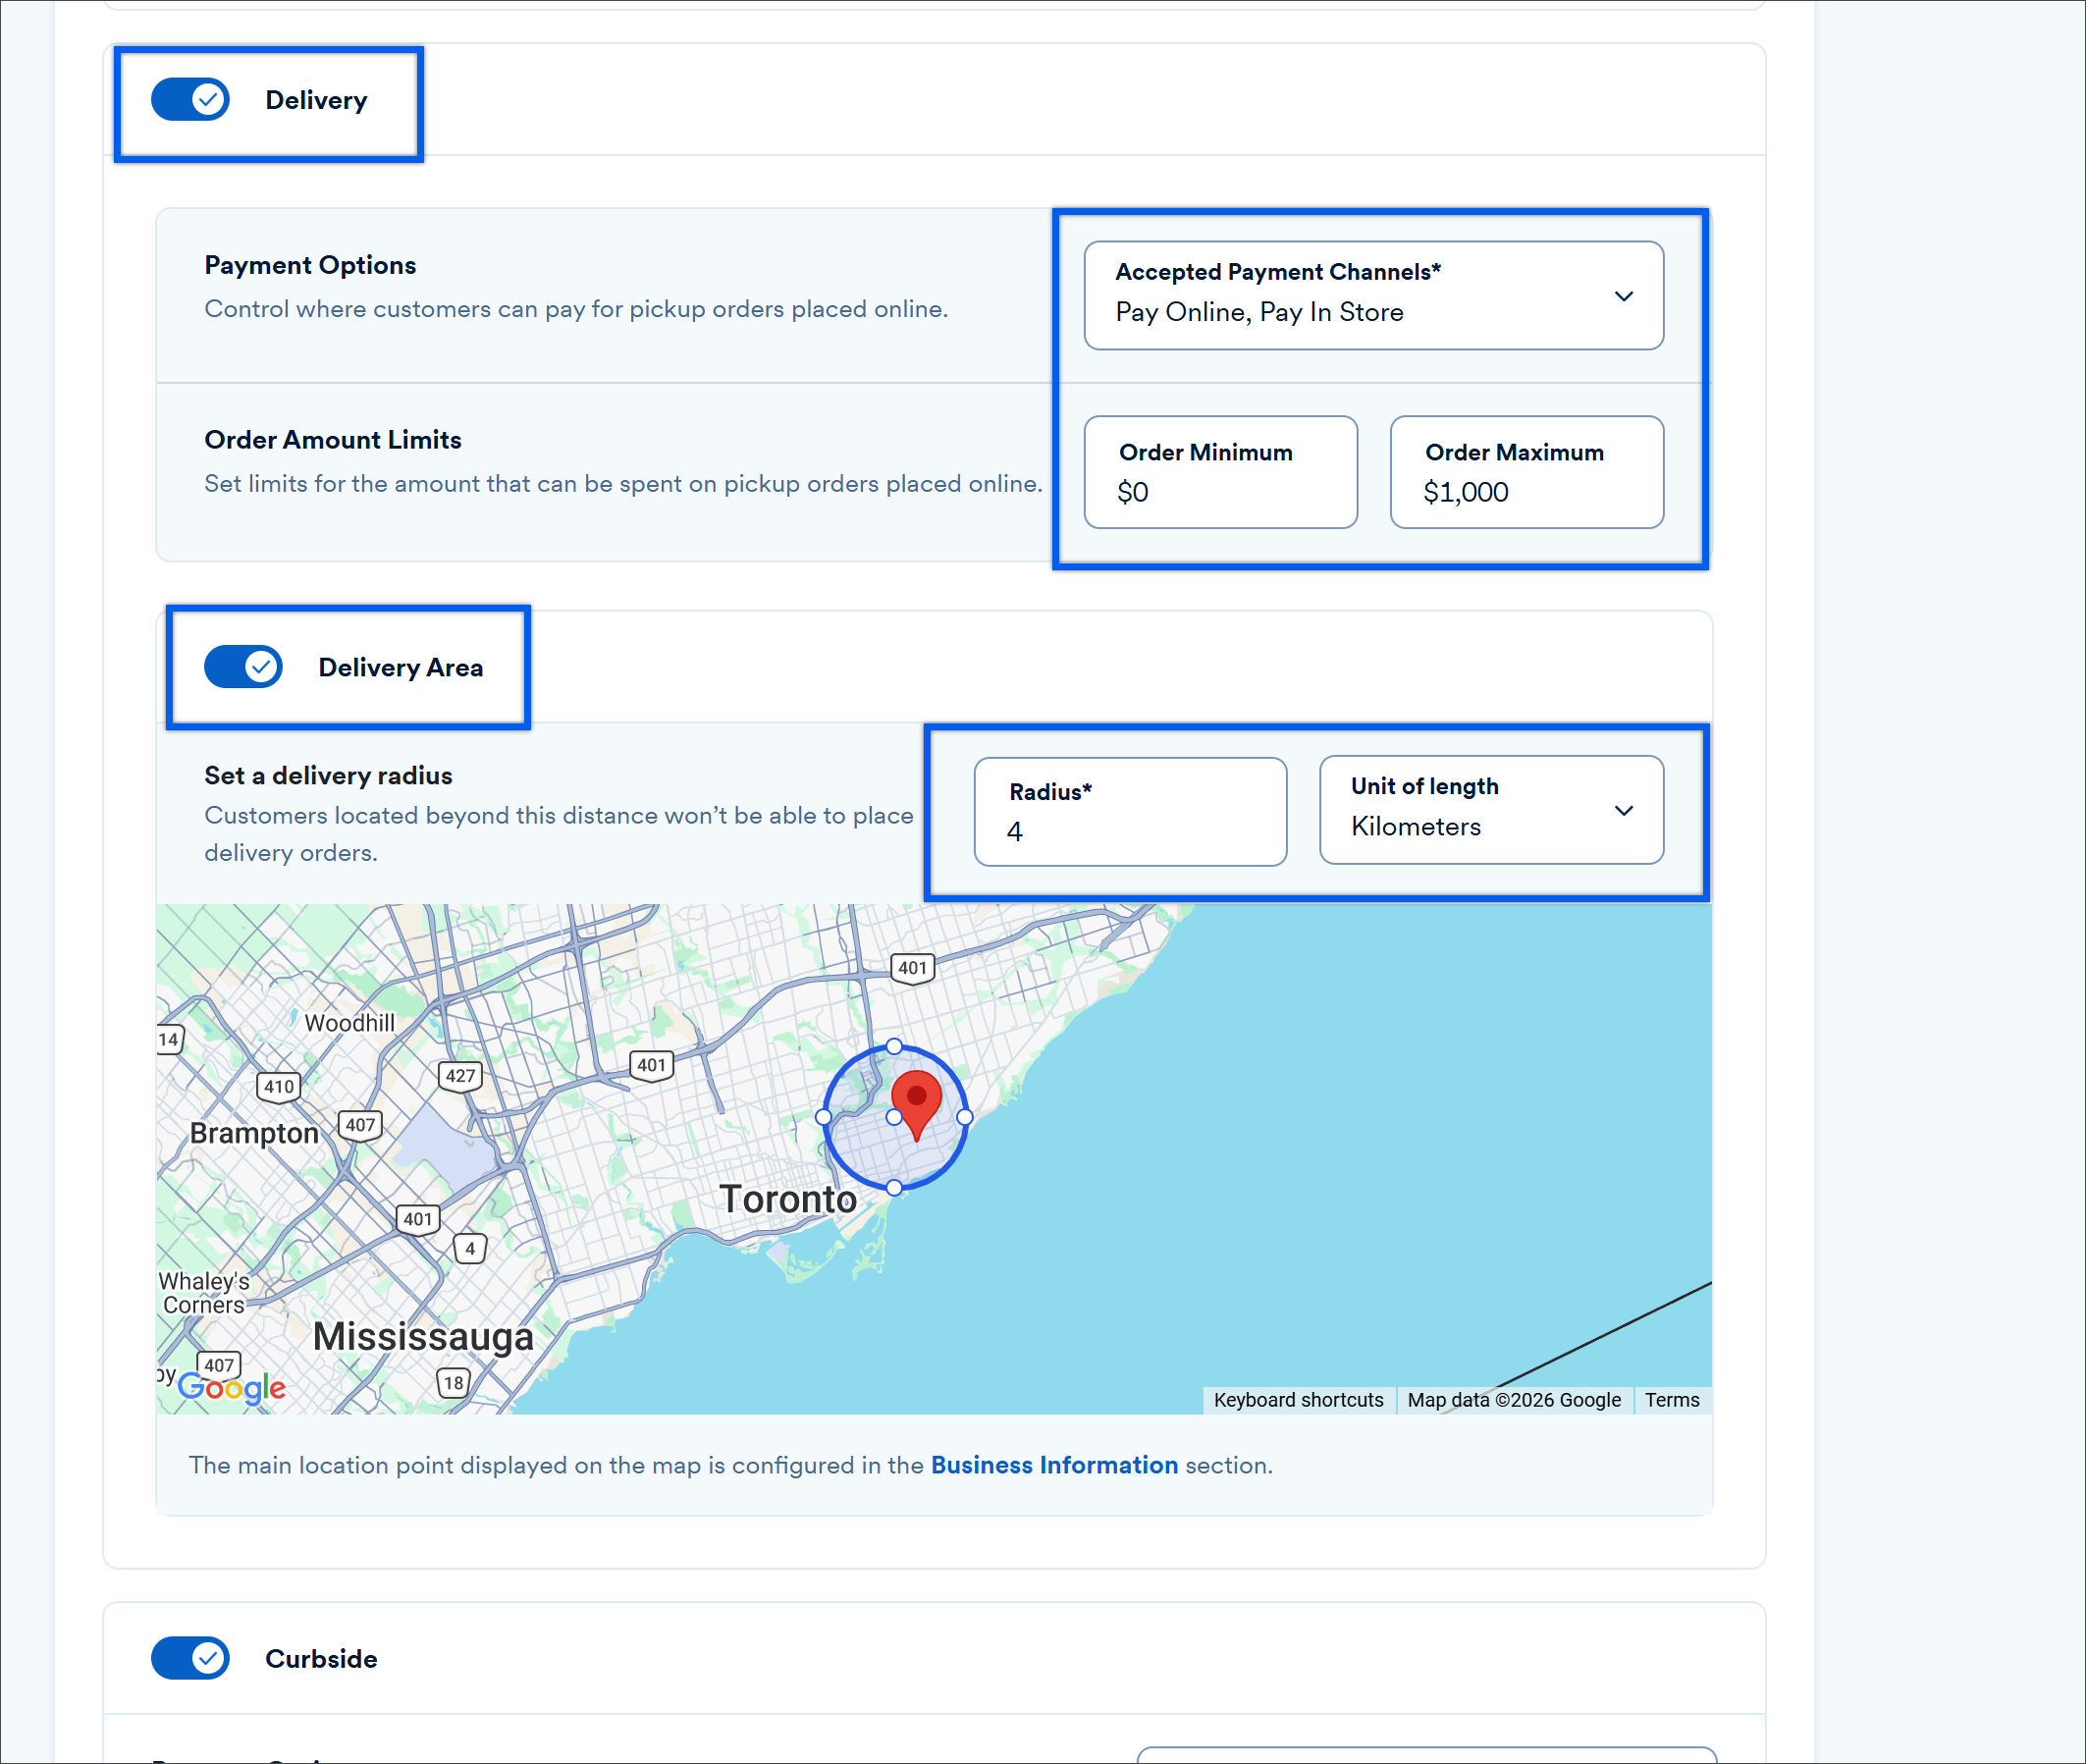Click the left handle of delivery circle
Viewport: 2086px width, 1764px height.
click(823, 1117)
